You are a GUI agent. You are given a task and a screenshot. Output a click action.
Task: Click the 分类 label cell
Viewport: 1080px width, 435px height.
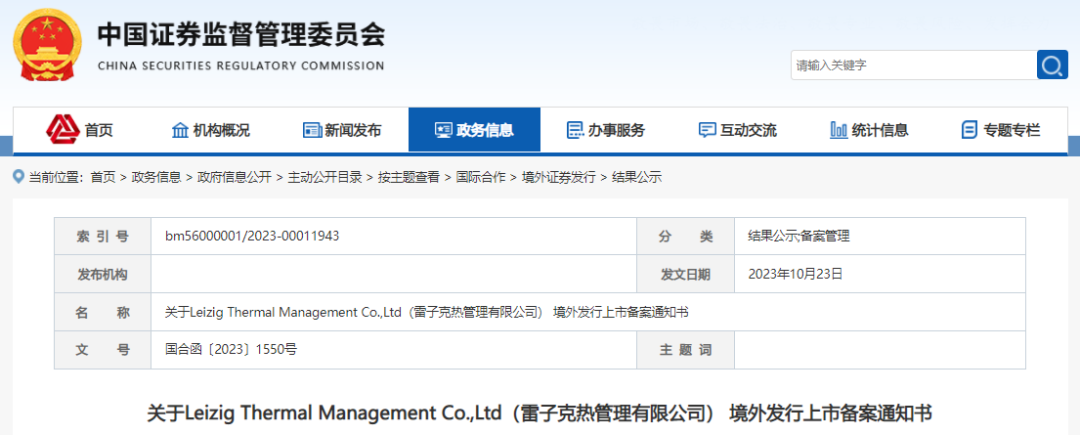pos(685,237)
